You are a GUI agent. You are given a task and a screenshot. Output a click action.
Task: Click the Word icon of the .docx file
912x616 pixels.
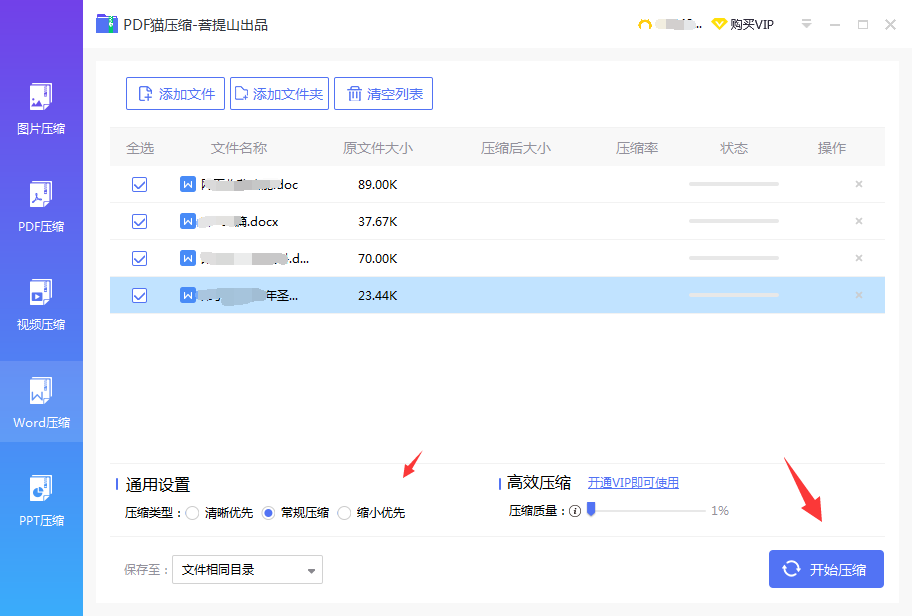coord(188,221)
